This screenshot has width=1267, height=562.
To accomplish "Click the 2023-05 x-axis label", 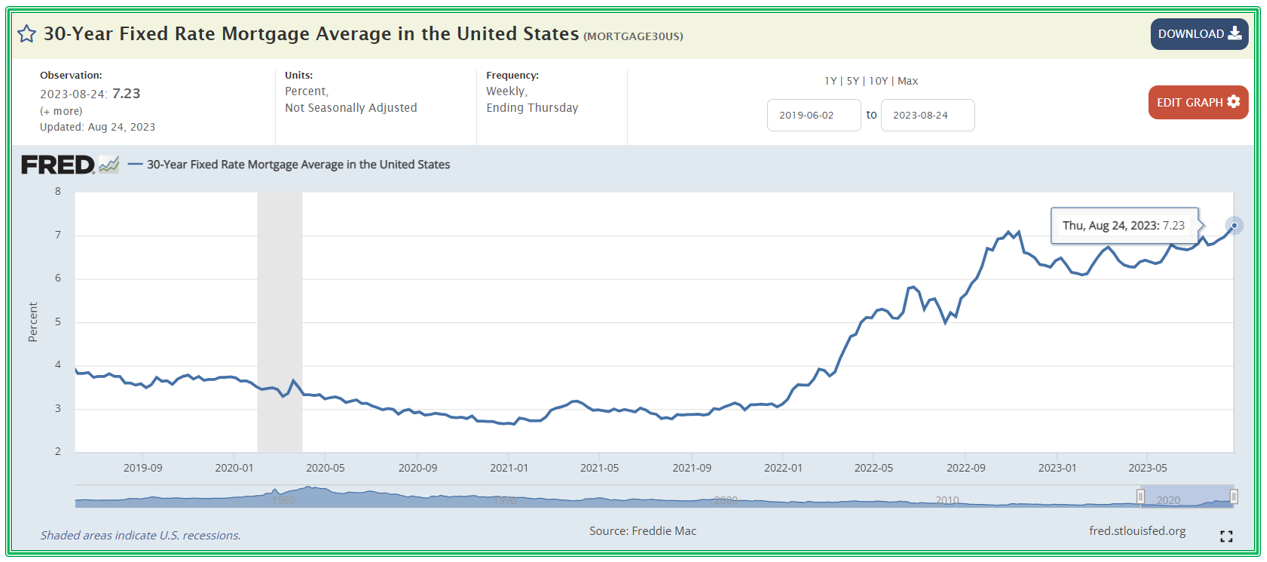I will click(x=1148, y=467).
